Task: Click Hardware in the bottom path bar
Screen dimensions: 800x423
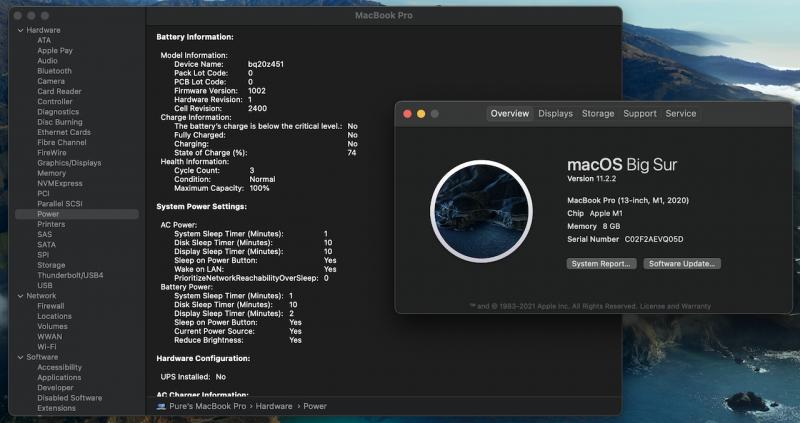Action: [x=274, y=407]
